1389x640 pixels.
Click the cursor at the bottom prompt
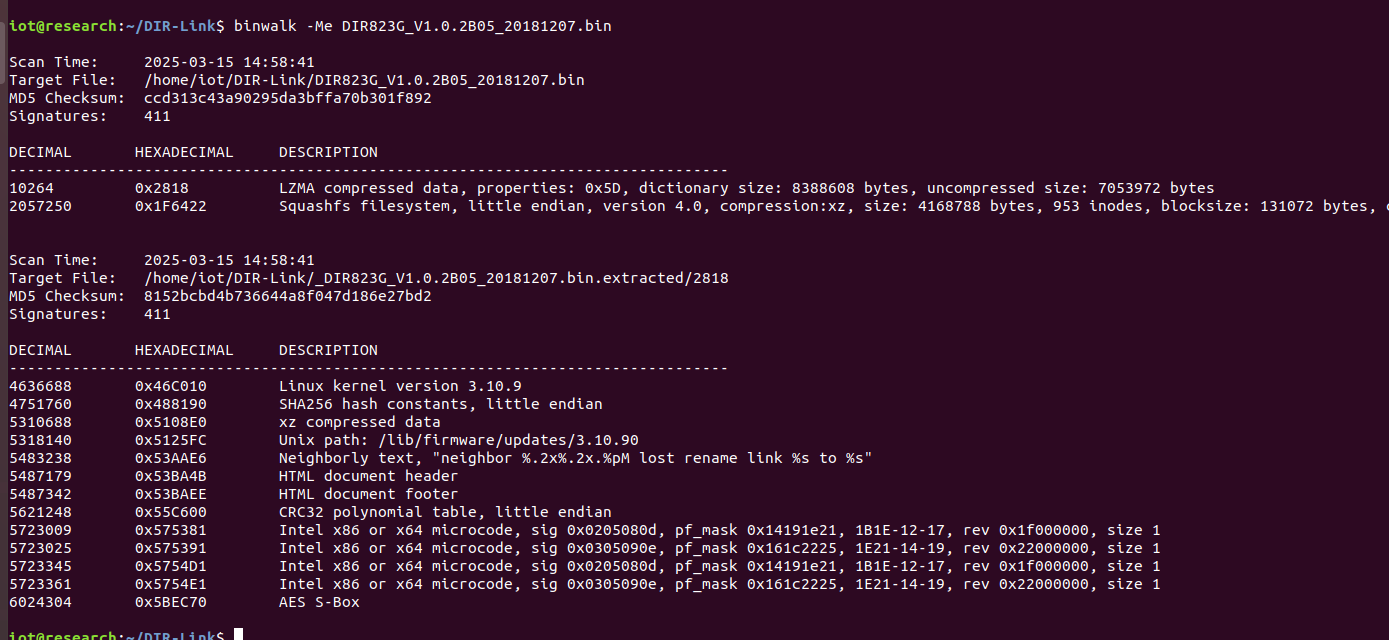click(238, 635)
